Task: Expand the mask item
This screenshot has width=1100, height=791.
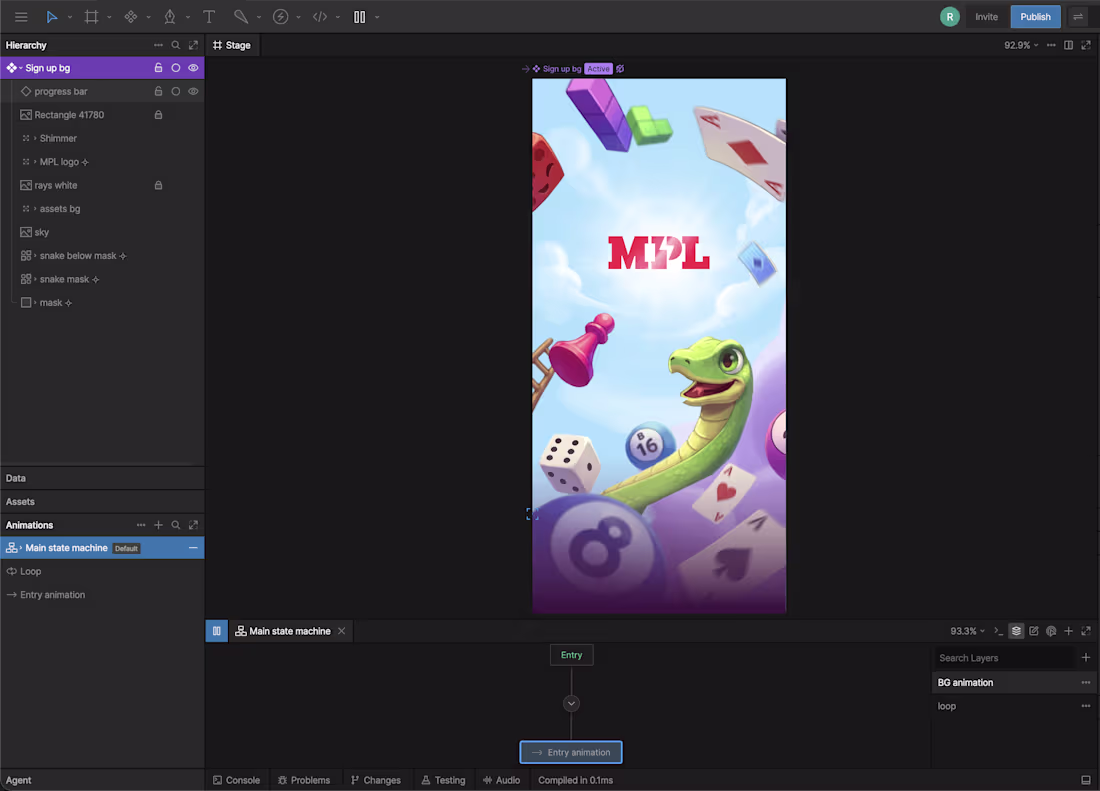Action: (35, 303)
